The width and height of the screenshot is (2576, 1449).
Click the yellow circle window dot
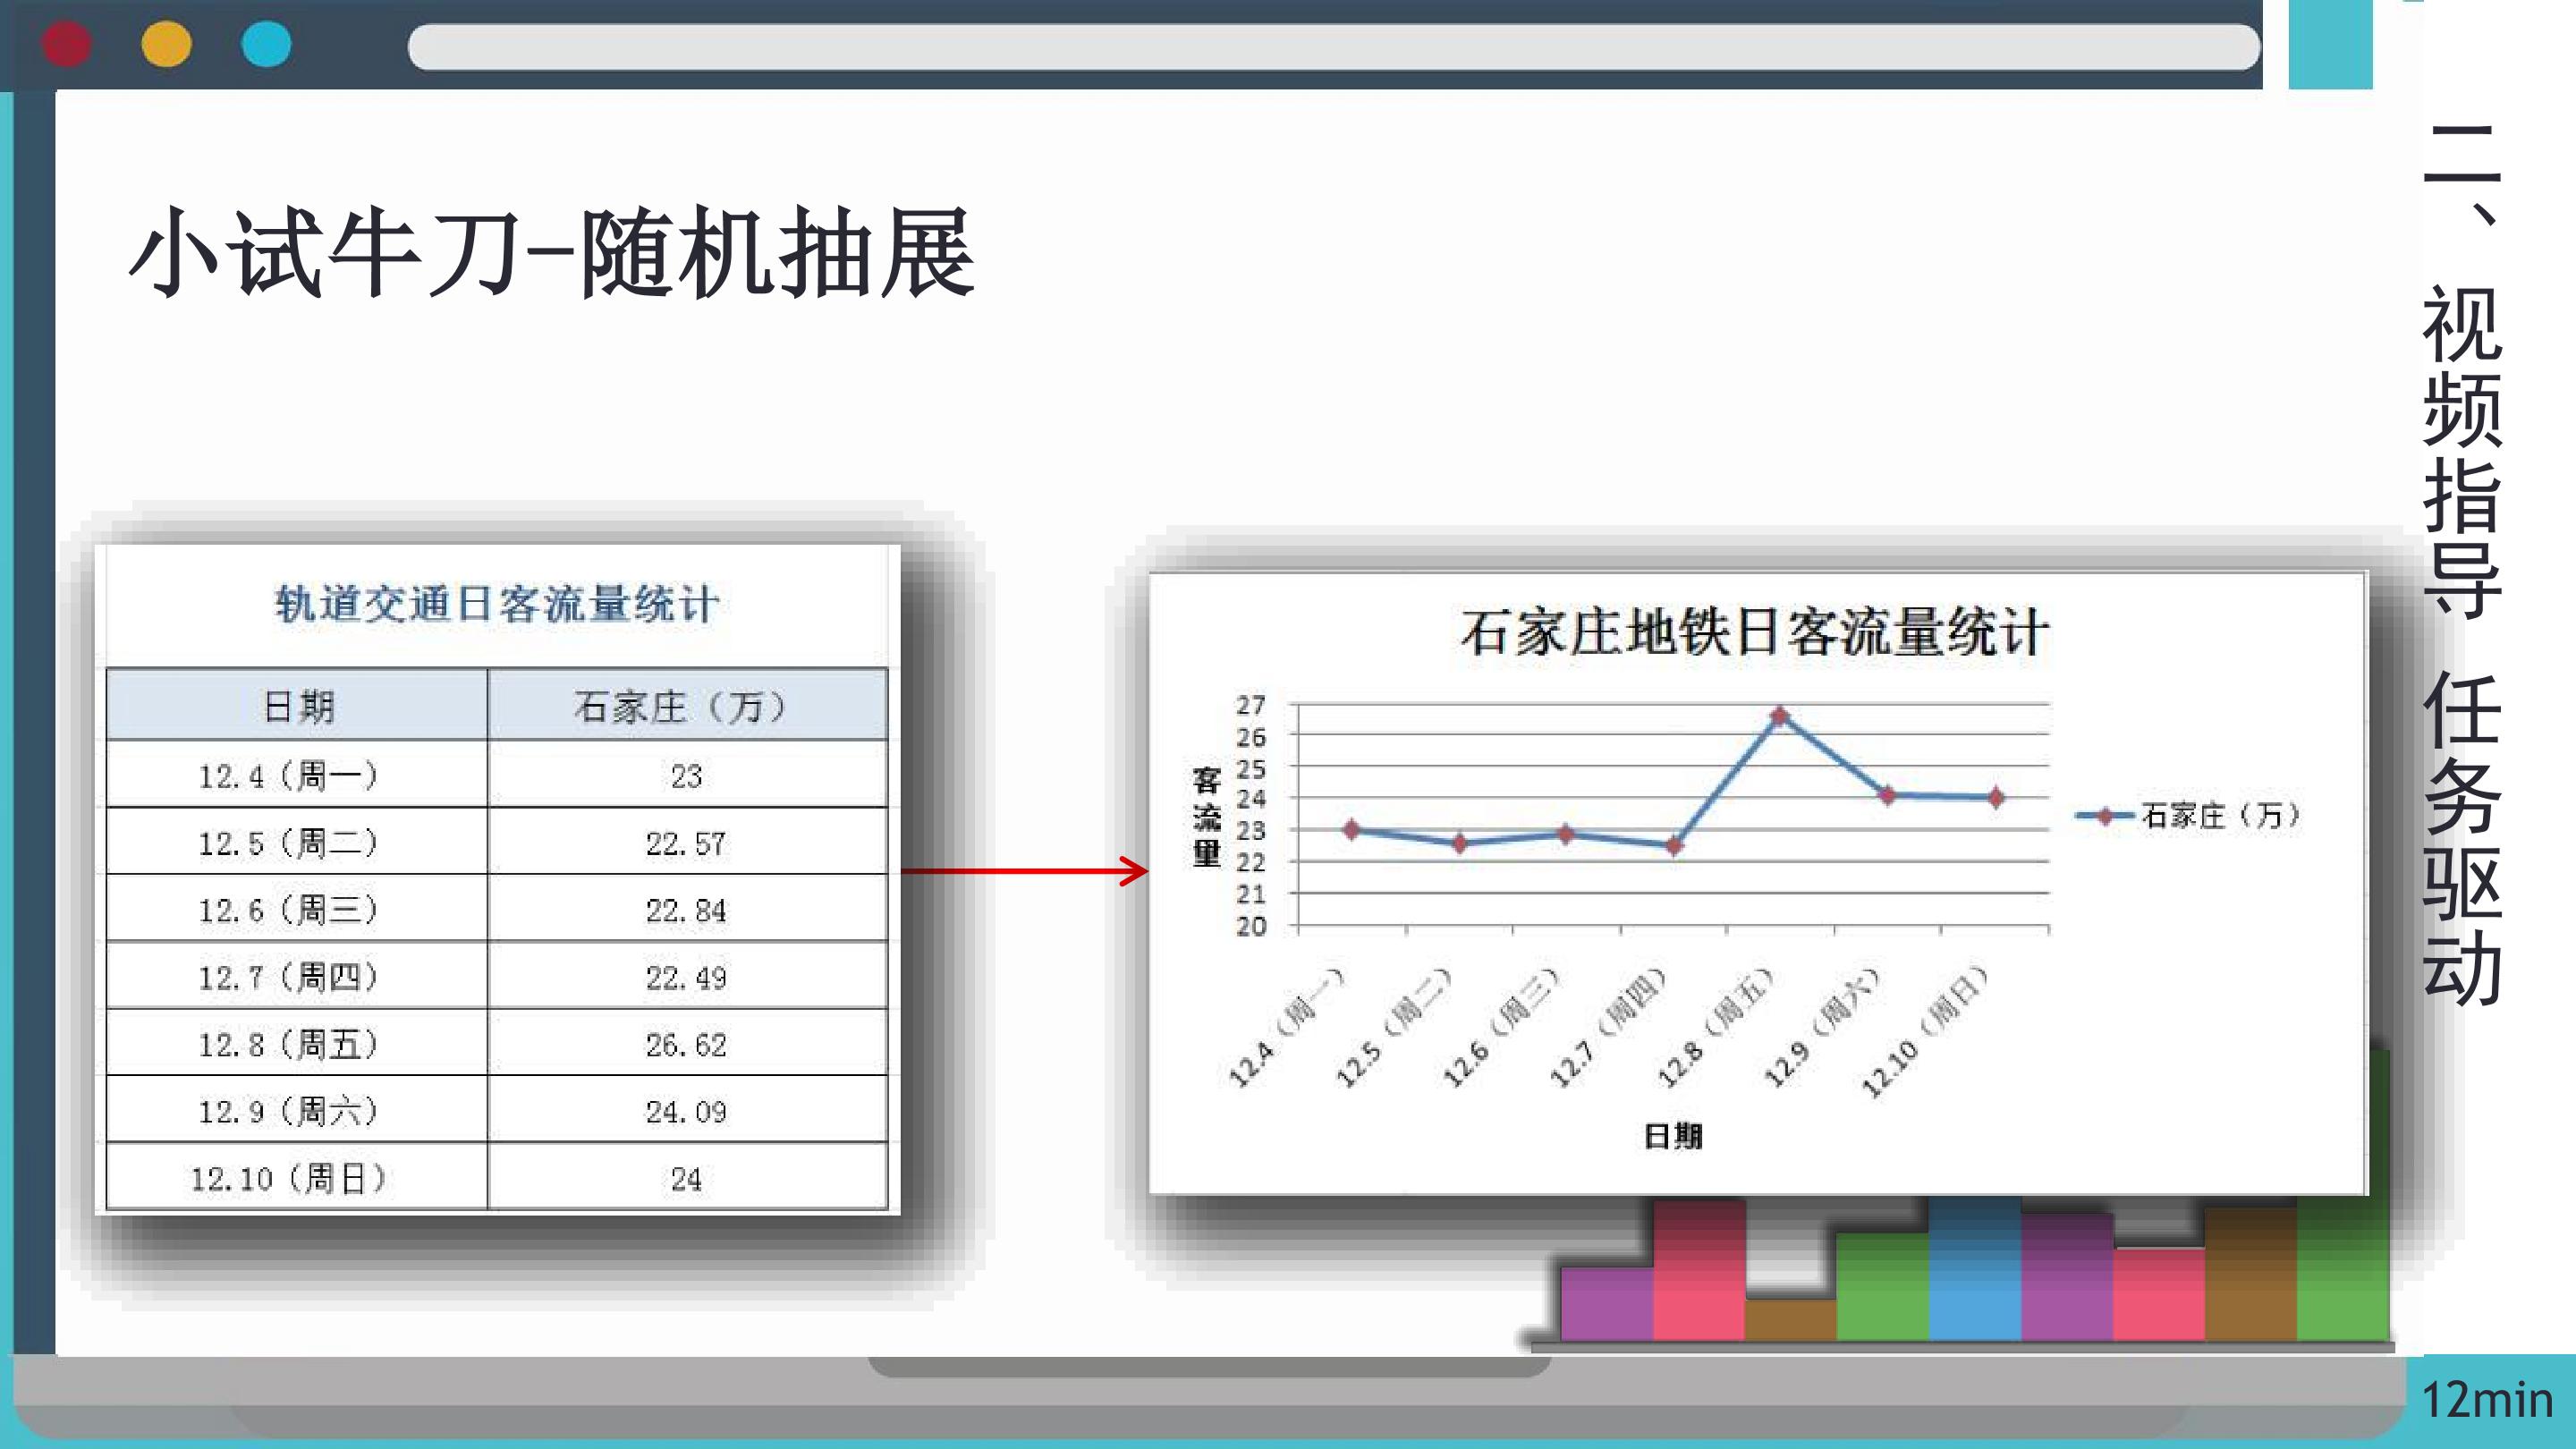point(167,45)
